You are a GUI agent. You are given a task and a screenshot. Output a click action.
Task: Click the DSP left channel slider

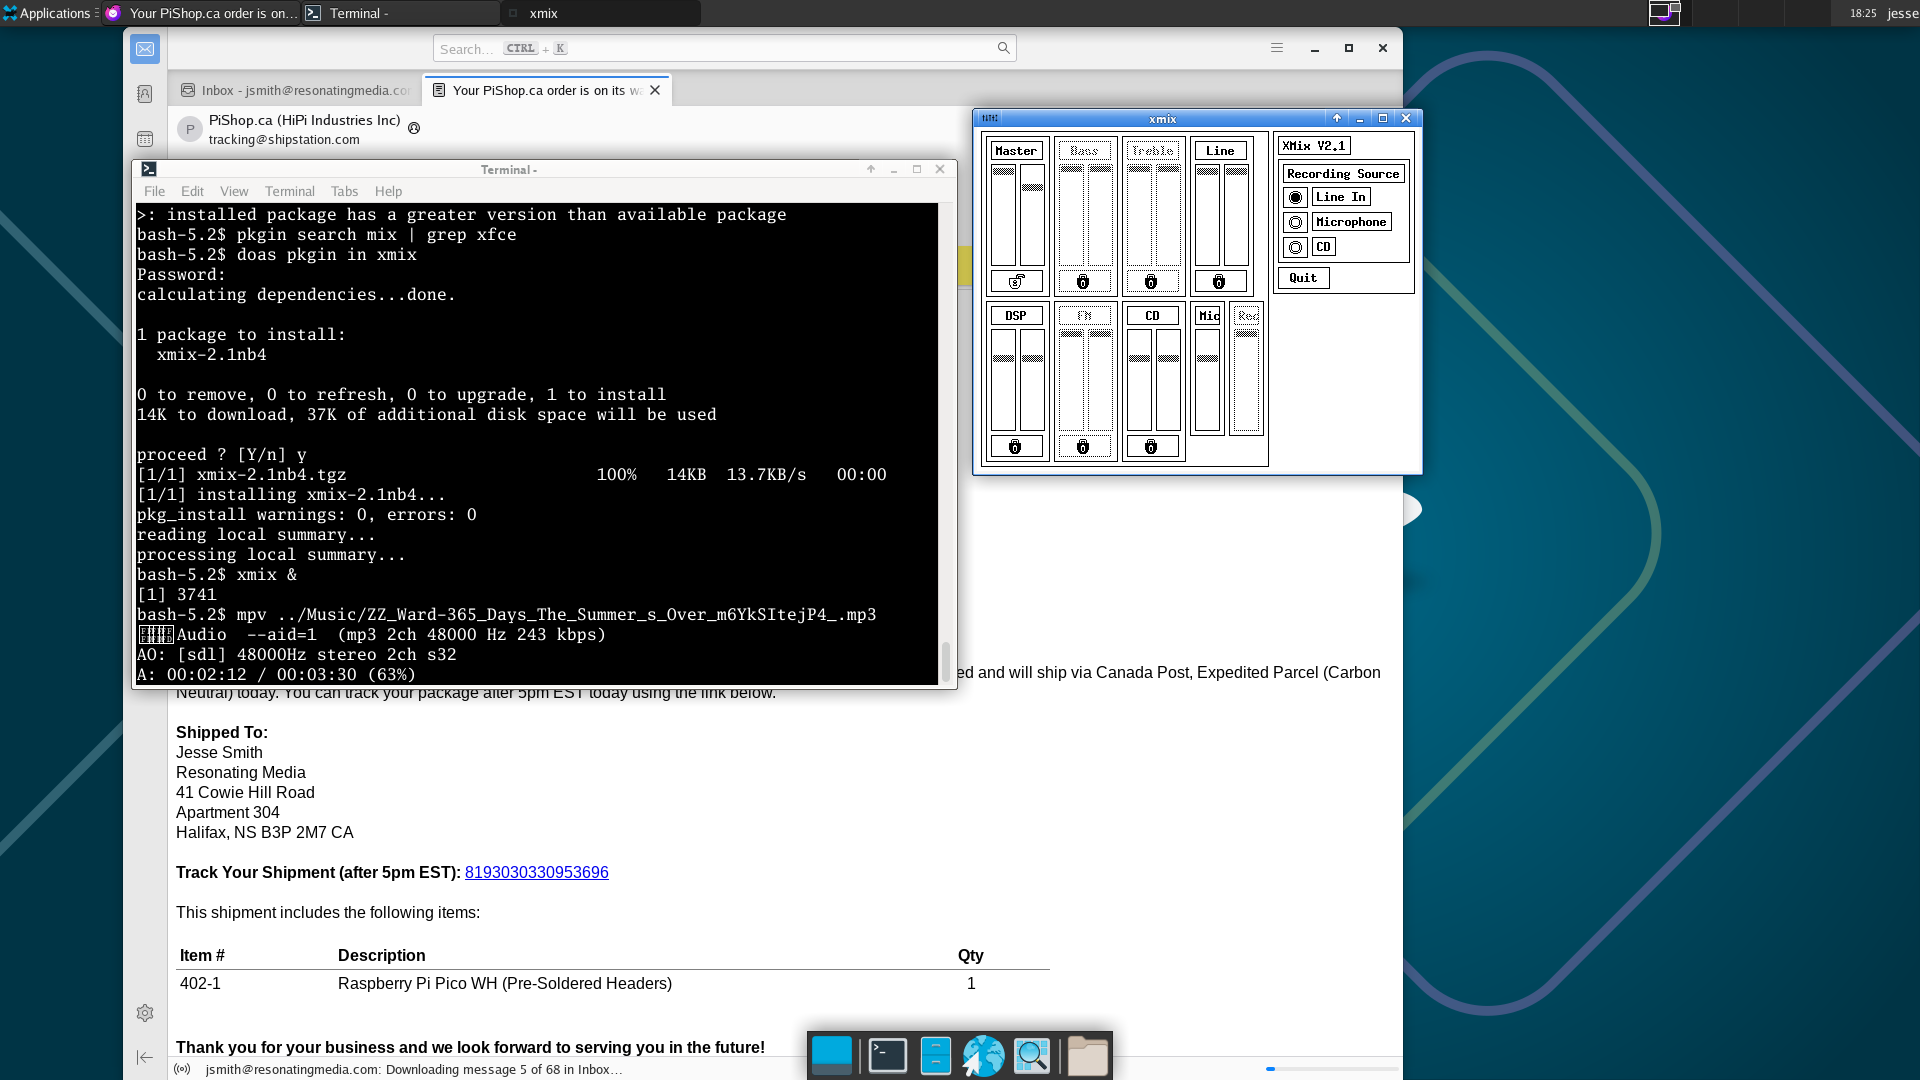coord(1003,380)
